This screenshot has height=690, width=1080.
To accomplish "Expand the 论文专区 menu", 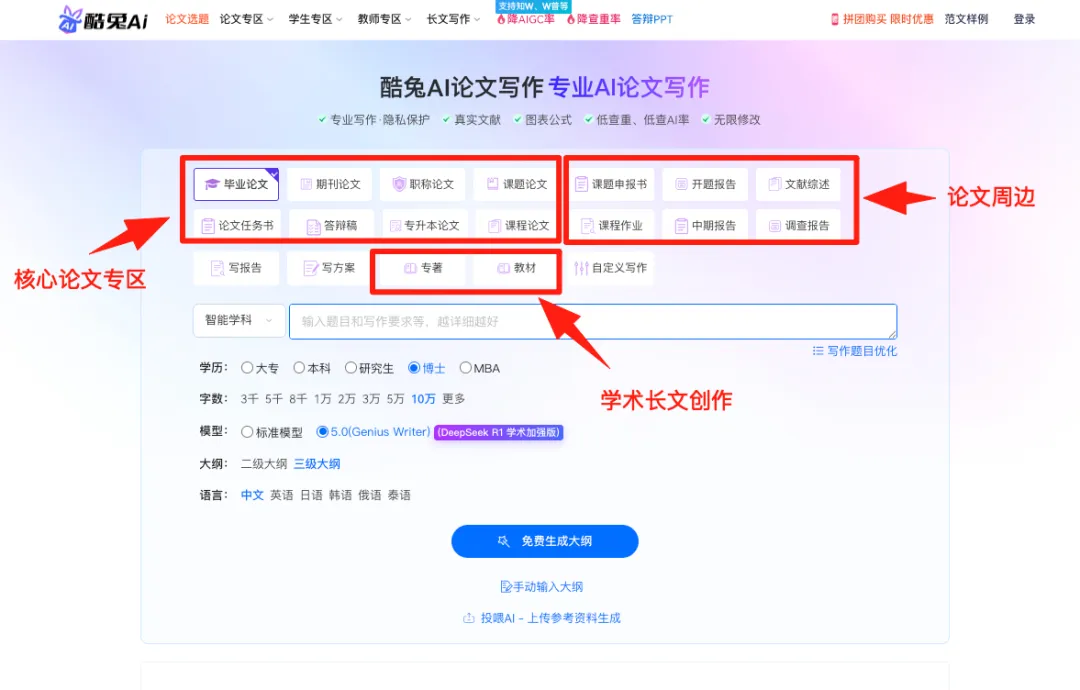I will (247, 19).
